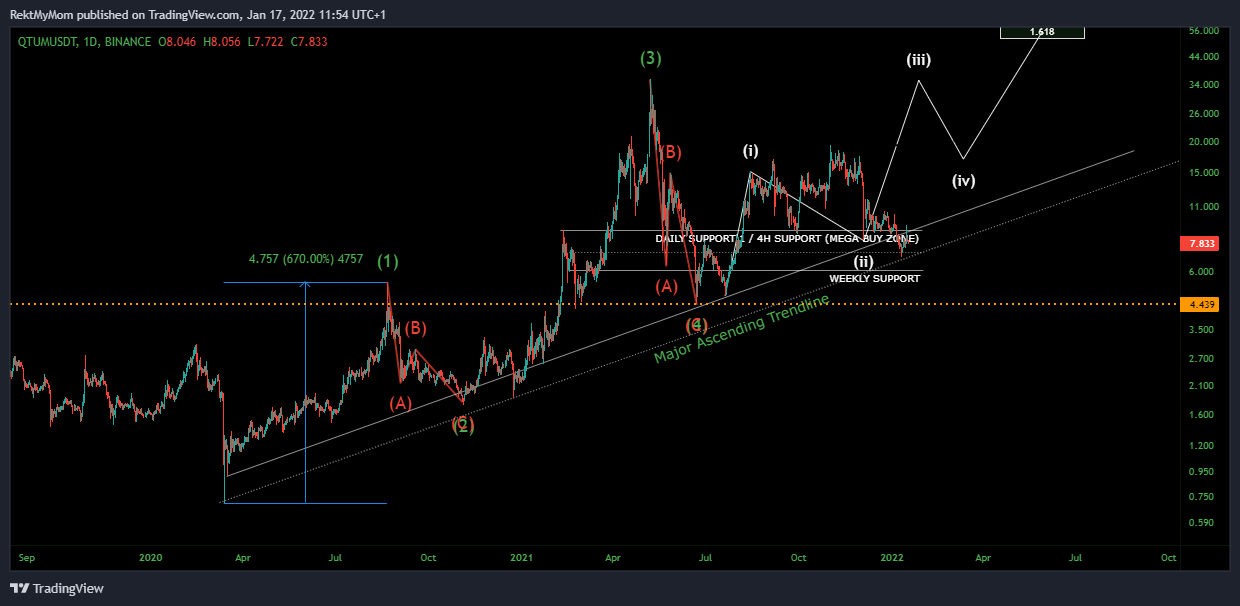Screen dimensions: 1240x606
Task: Click the Major Ascending Trendline label
Action: [x=742, y=329]
